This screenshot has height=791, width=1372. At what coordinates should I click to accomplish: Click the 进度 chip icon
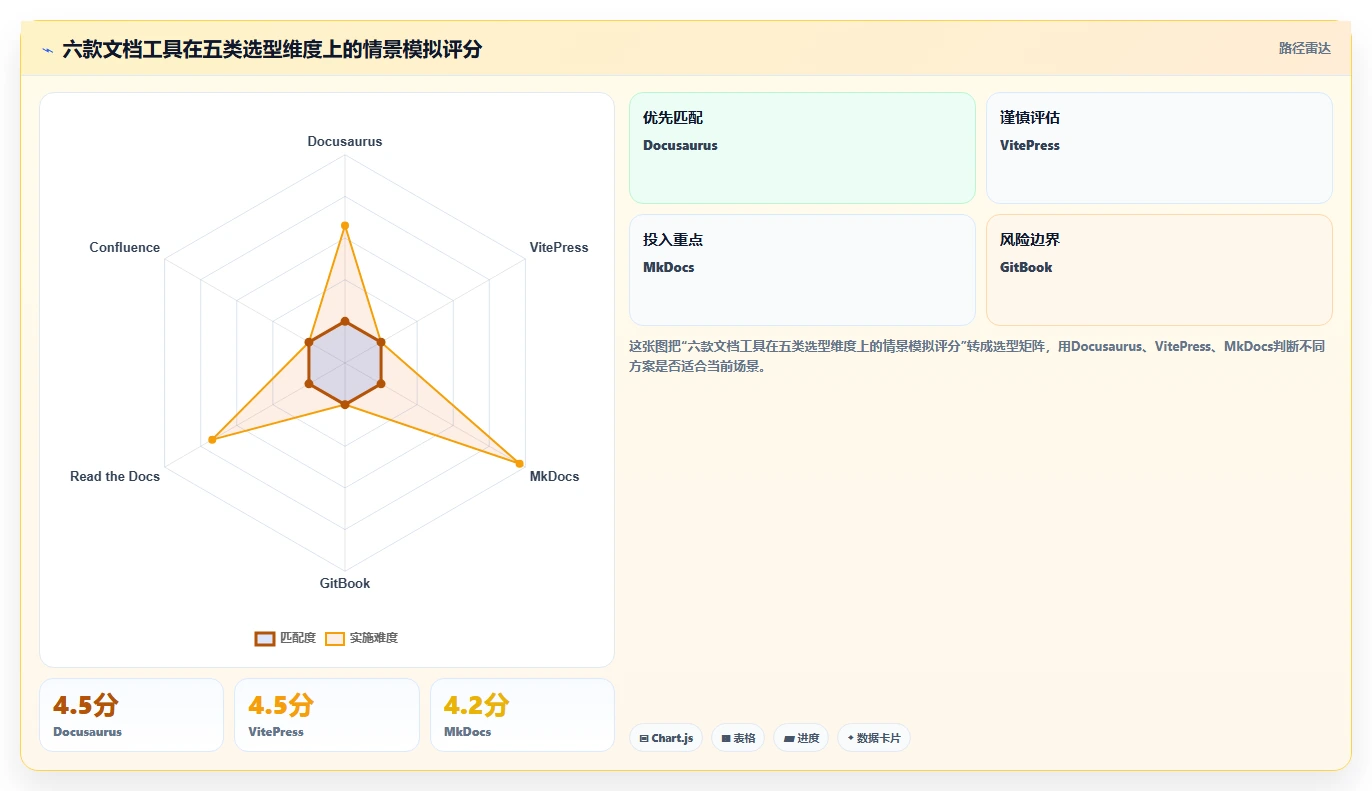[789, 739]
